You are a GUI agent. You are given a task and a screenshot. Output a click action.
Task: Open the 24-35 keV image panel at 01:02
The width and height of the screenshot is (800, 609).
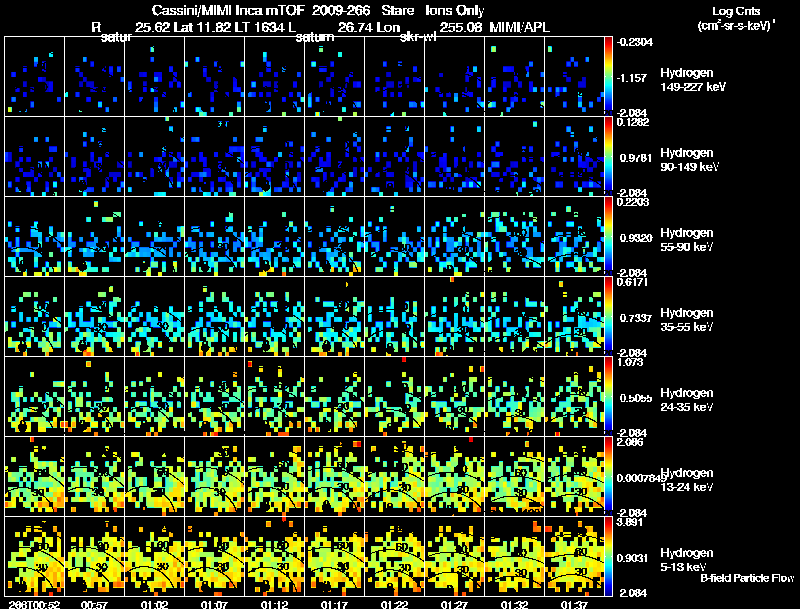point(155,396)
